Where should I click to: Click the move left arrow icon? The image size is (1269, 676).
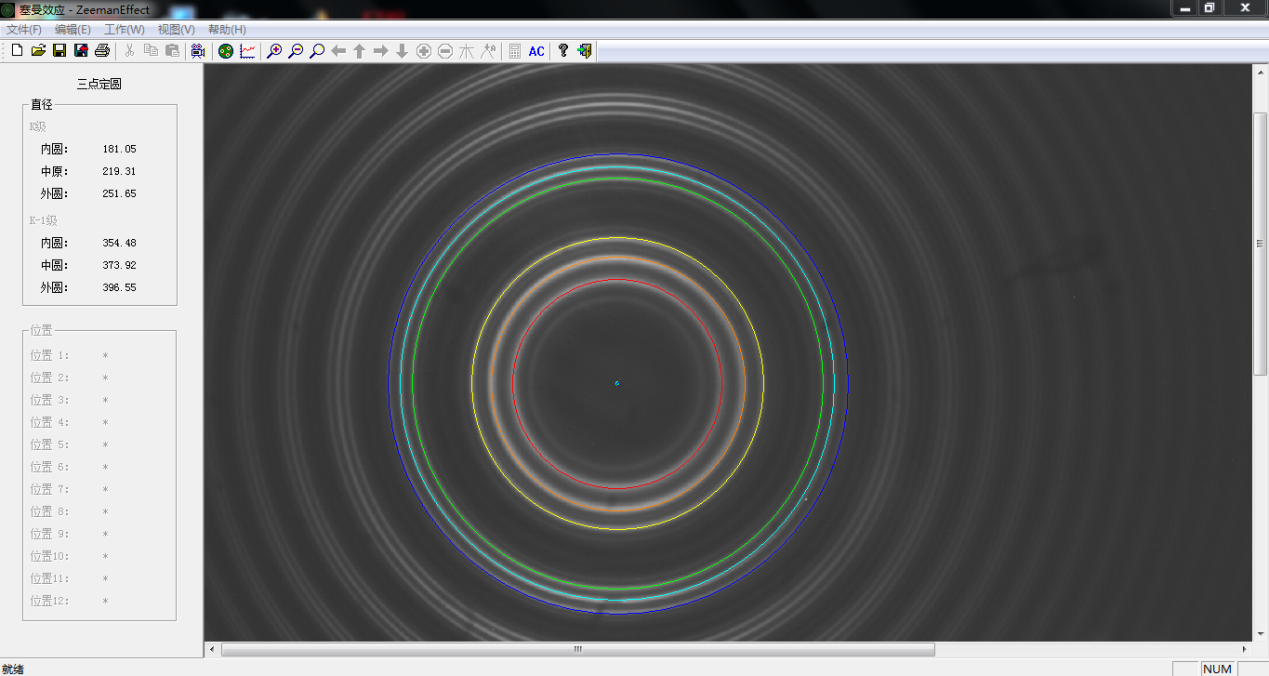coord(338,51)
